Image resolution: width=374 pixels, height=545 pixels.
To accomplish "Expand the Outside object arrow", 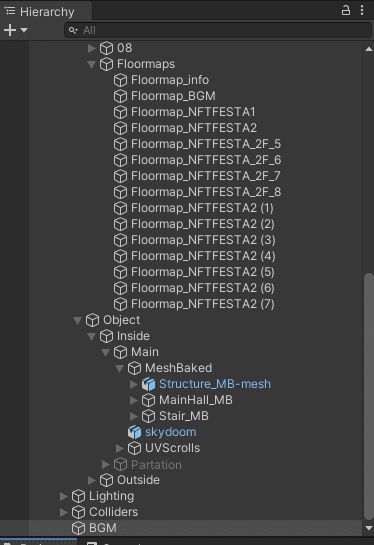I will (x=91, y=480).
